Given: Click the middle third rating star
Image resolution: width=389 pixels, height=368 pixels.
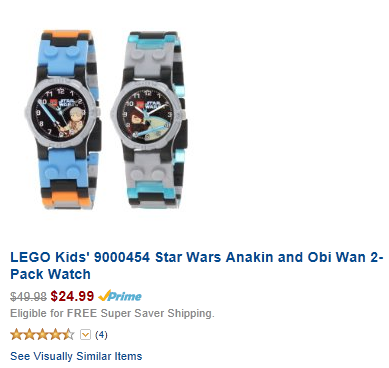Looking at the screenshot, I should click(x=42, y=334).
